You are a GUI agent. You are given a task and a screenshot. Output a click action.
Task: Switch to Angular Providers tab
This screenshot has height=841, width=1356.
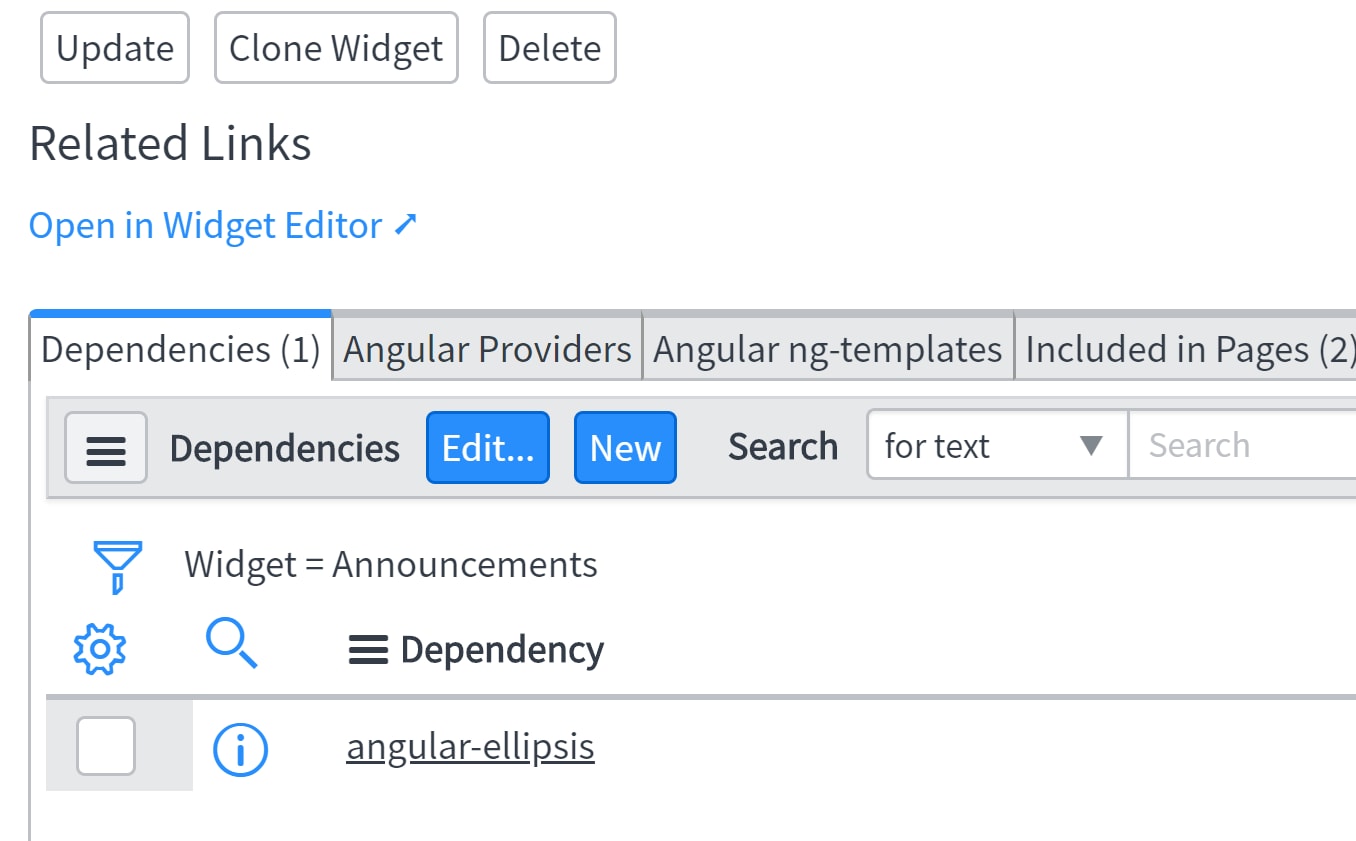point(487,349)
